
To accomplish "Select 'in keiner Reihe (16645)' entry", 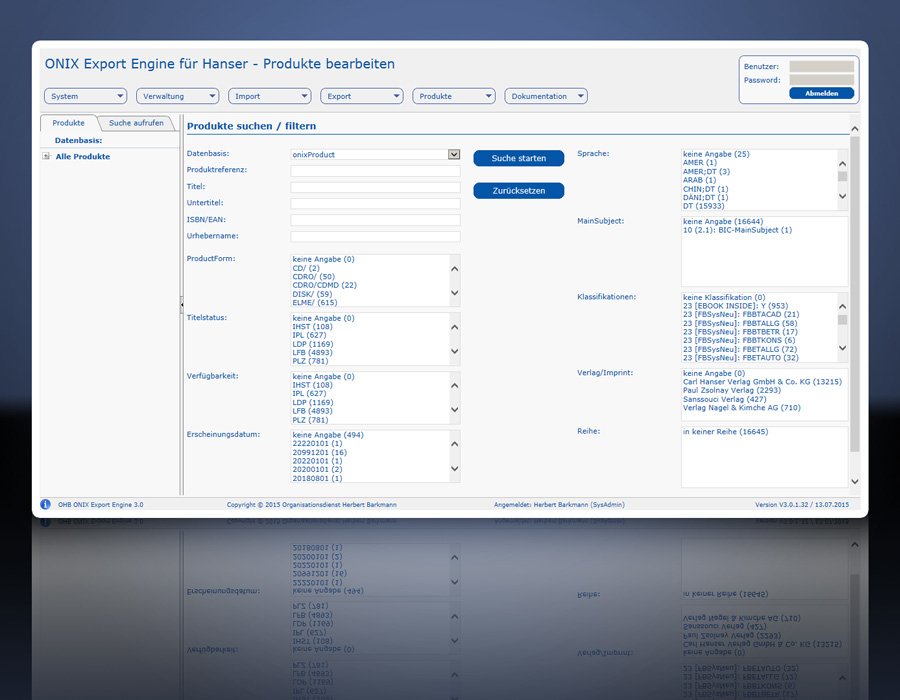I will click(x=725, y=431).
